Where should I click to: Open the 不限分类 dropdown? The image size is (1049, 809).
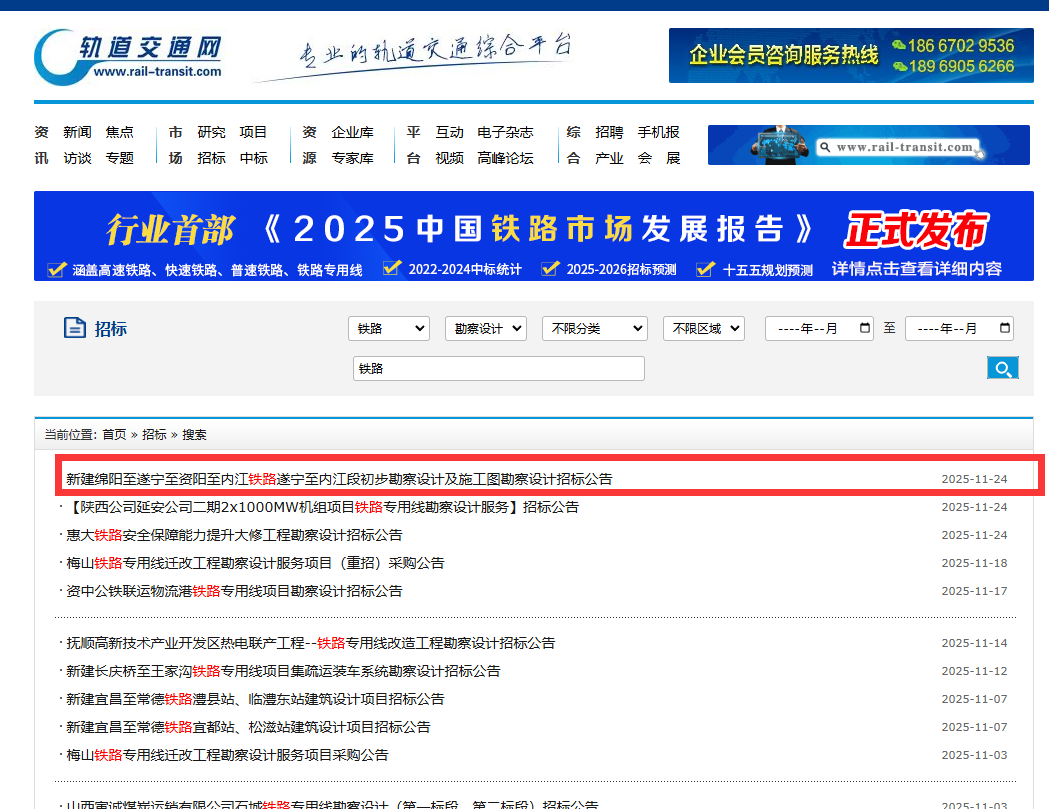(594, 328)
